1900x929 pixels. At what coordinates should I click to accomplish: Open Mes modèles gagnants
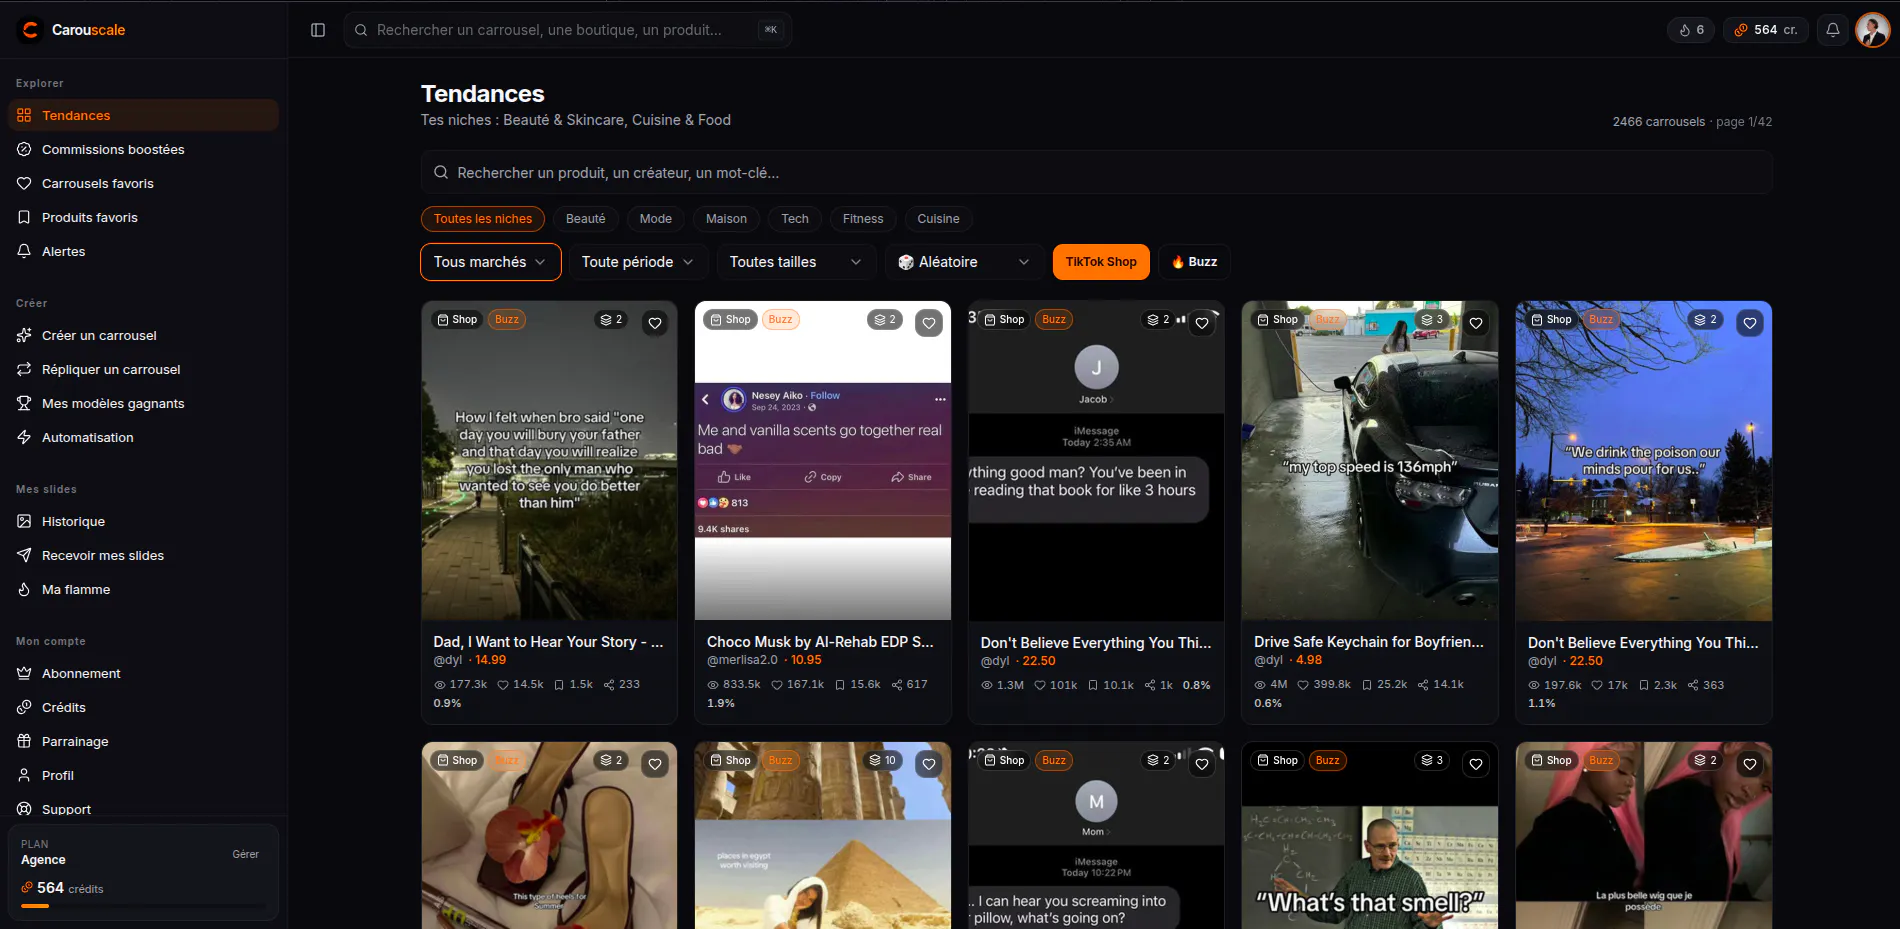point(143,403)
